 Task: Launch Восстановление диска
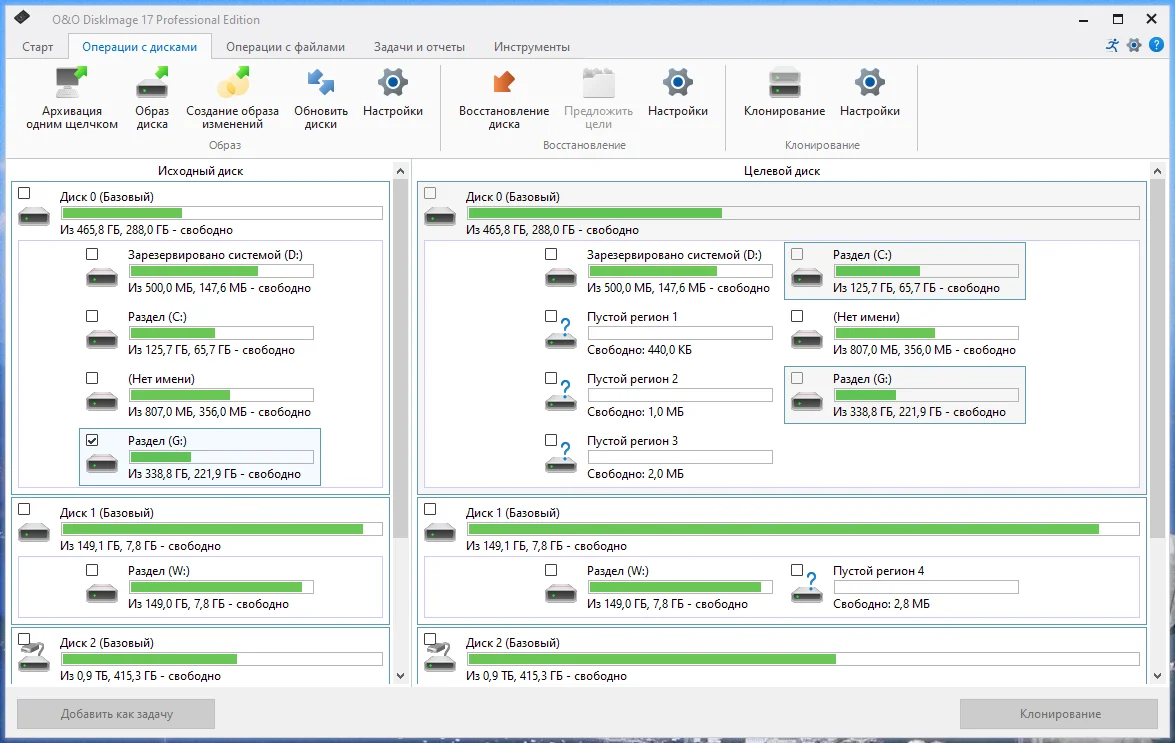(504, 82)
